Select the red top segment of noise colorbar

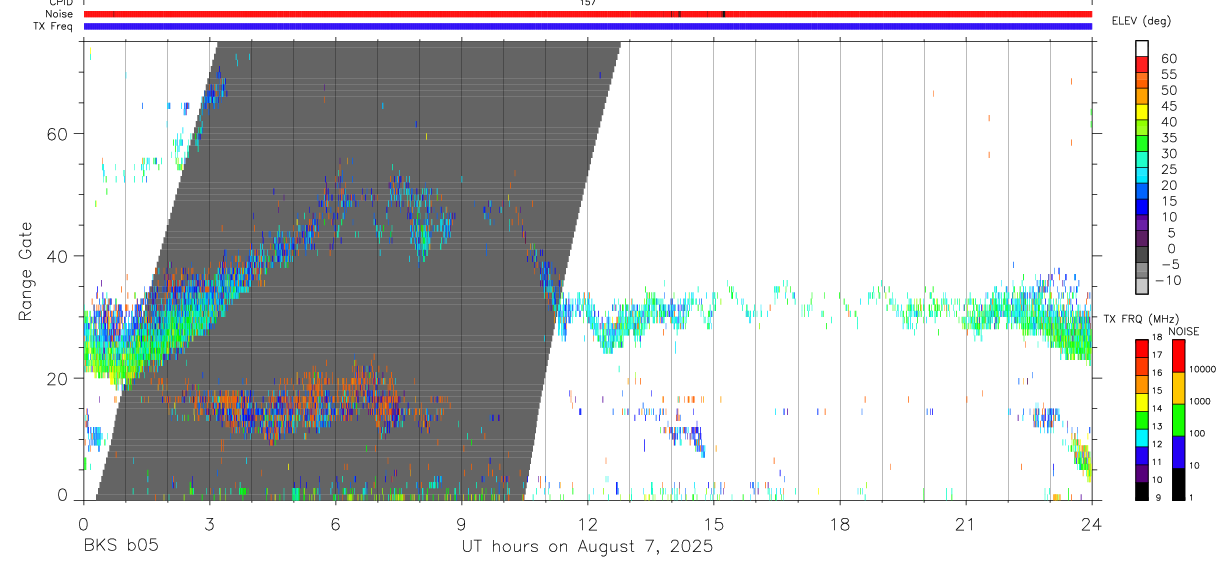tap(1178, 356)
